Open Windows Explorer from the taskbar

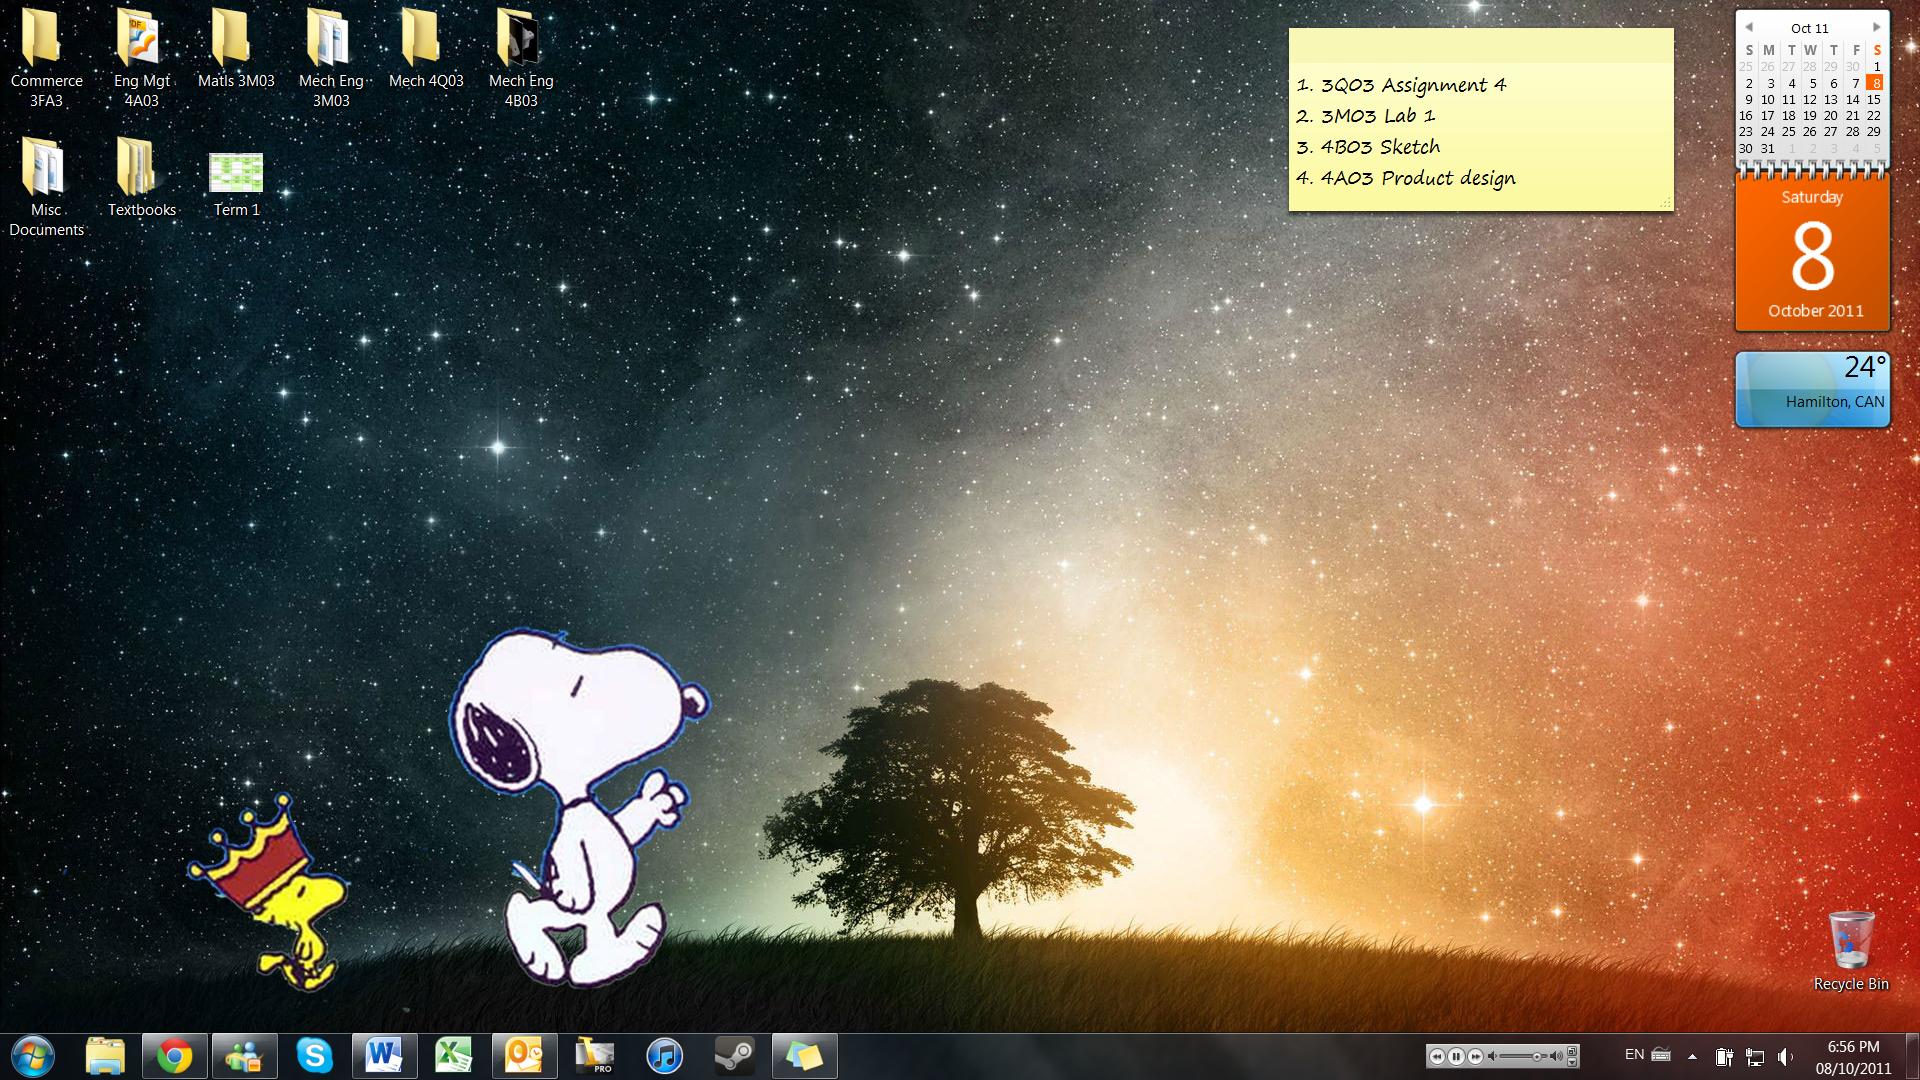coord(105,1056)
